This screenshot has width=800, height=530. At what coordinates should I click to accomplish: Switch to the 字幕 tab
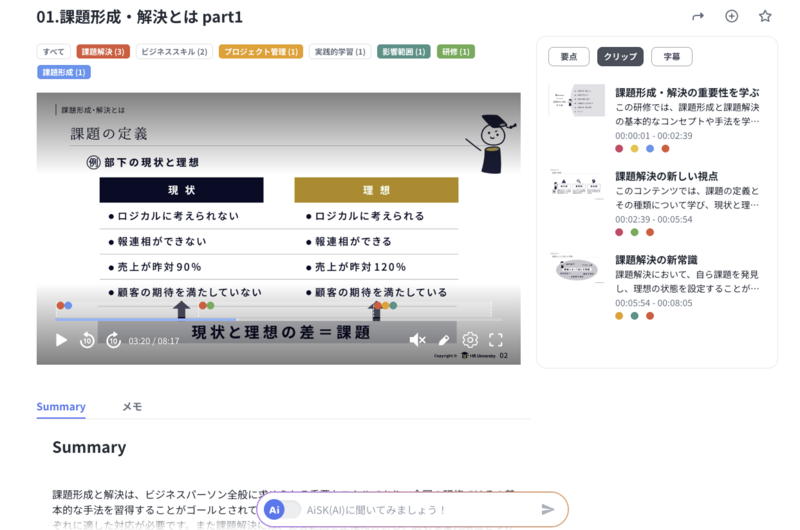pos(671,57)
